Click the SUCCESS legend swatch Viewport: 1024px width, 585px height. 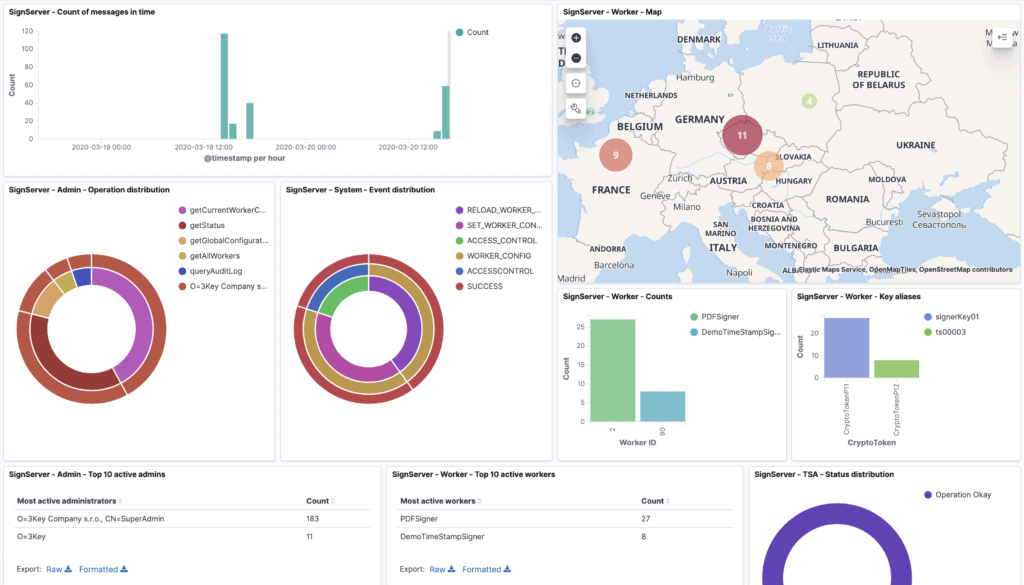460,286
